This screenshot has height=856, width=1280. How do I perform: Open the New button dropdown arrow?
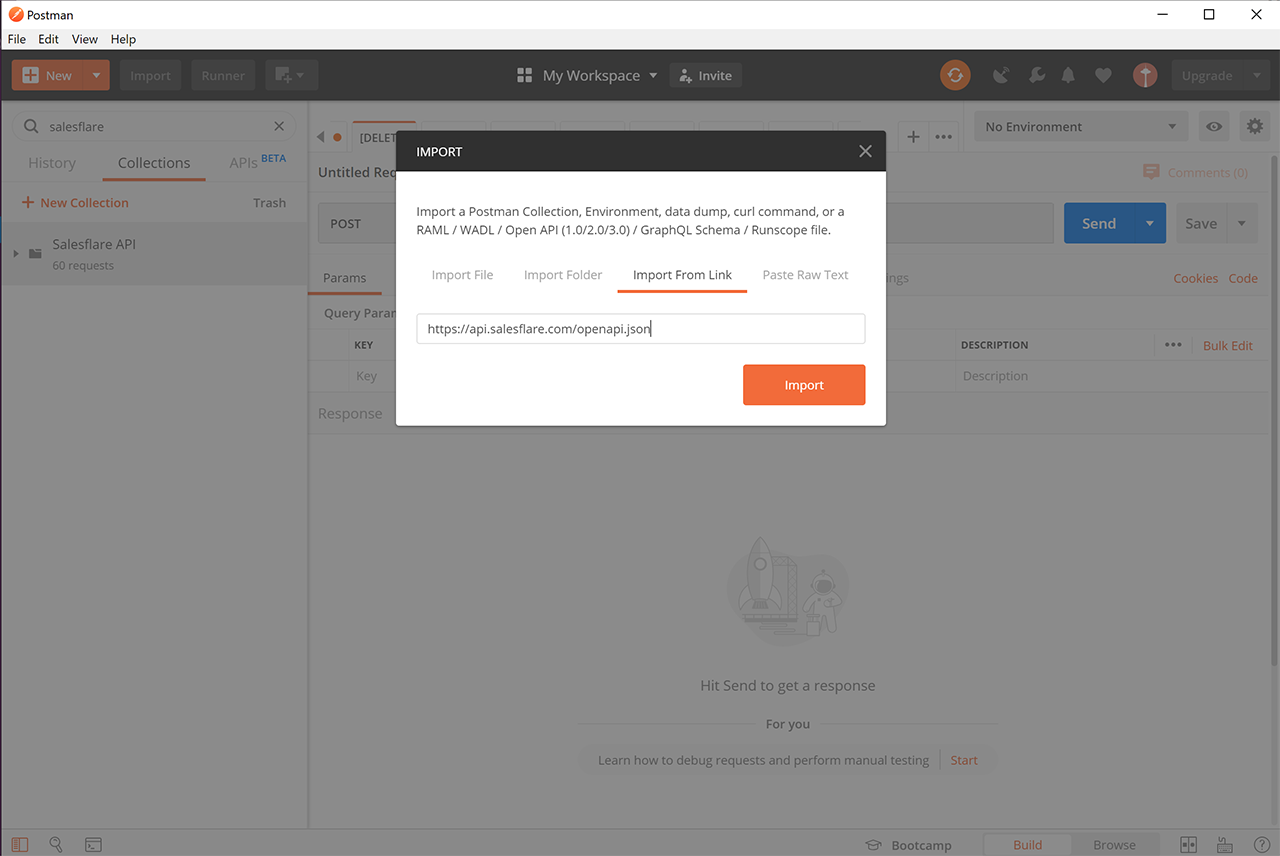click(96, 75)
